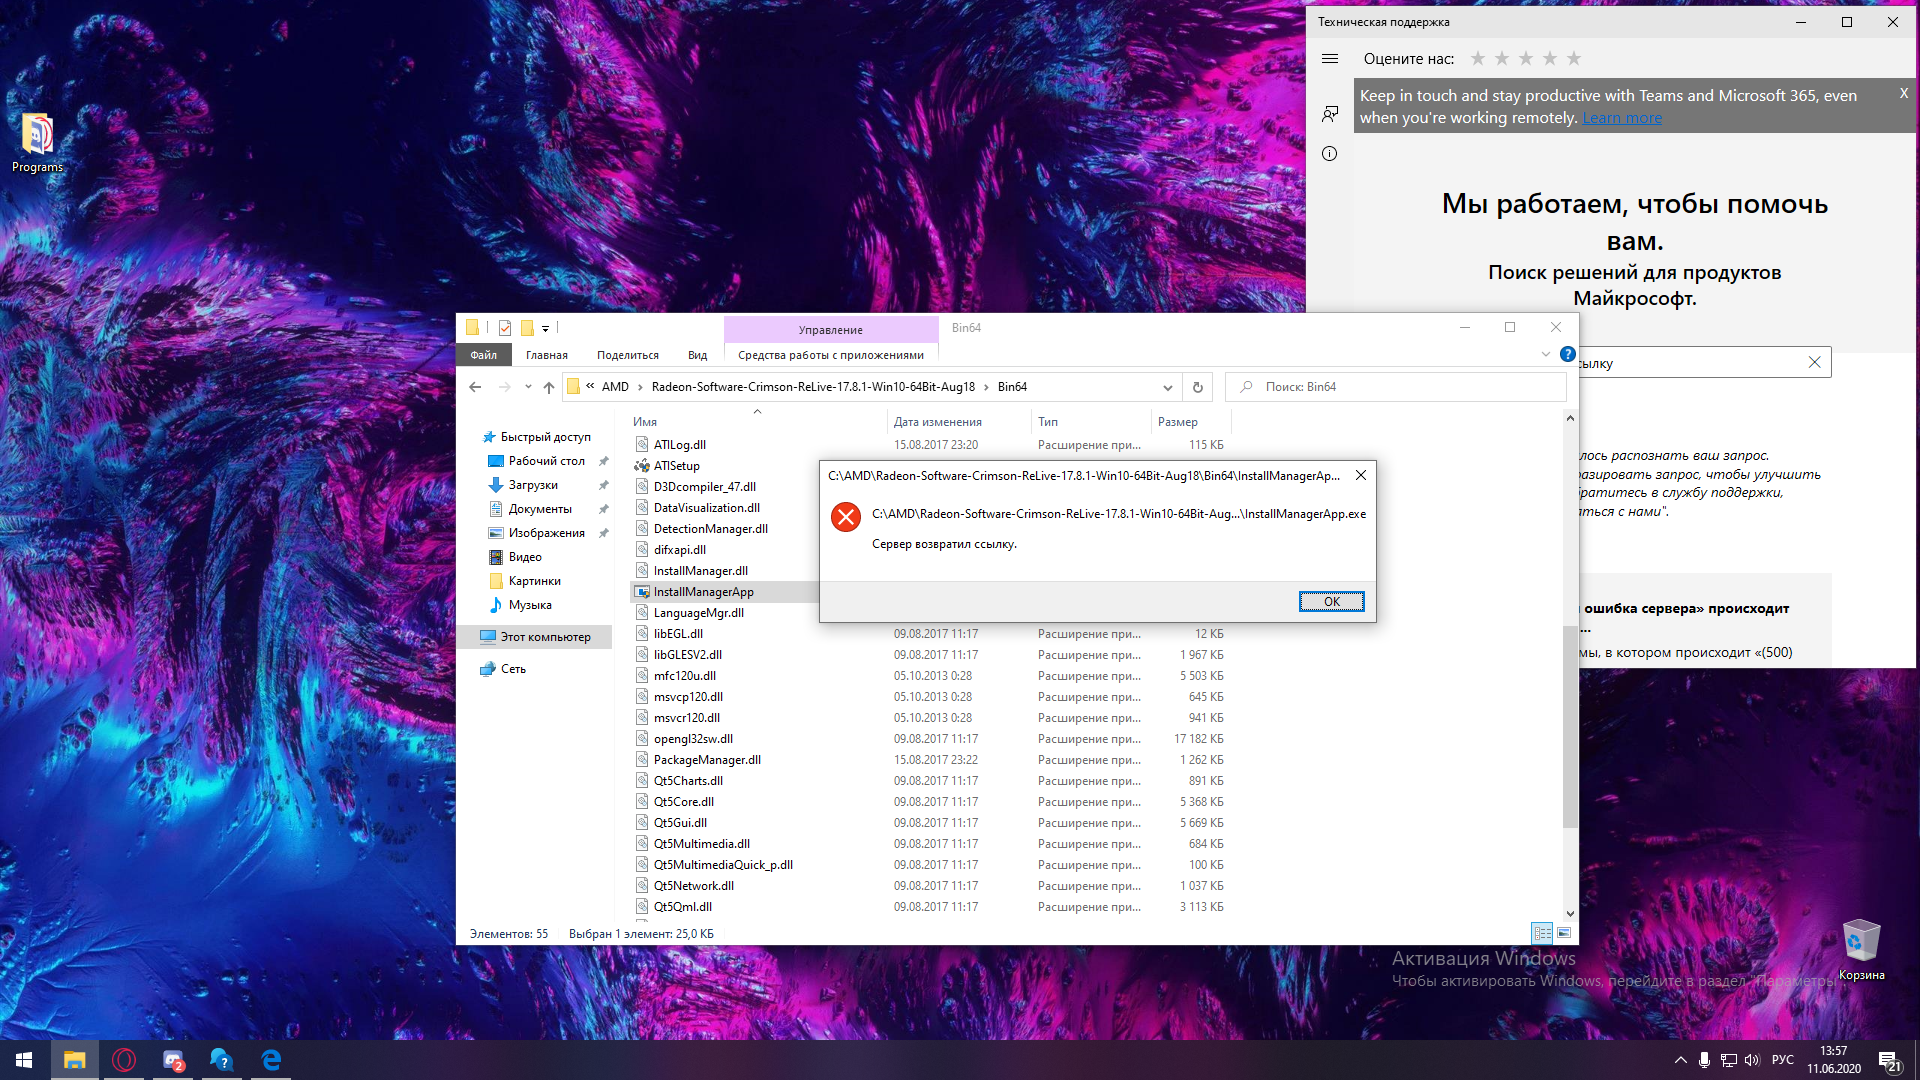
Task: Open Музыка in navigation pane
Action: [529, 605]
